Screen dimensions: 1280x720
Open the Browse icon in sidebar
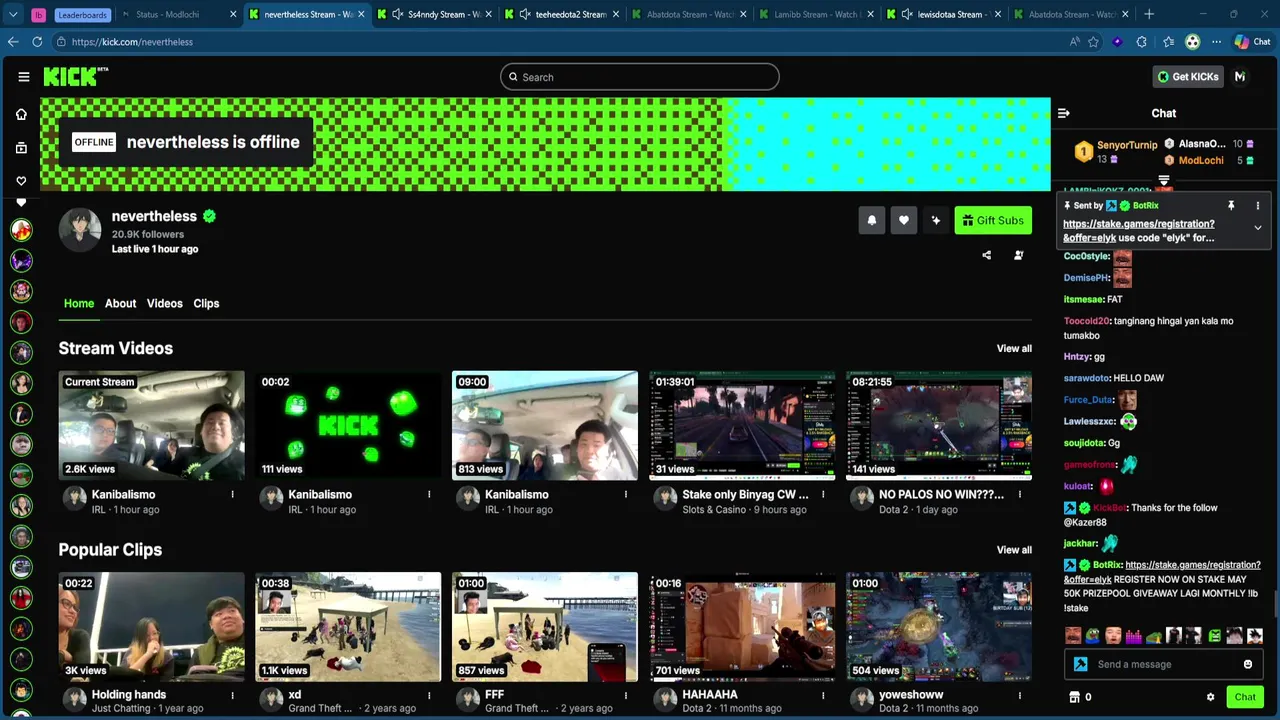pos(21,148)
